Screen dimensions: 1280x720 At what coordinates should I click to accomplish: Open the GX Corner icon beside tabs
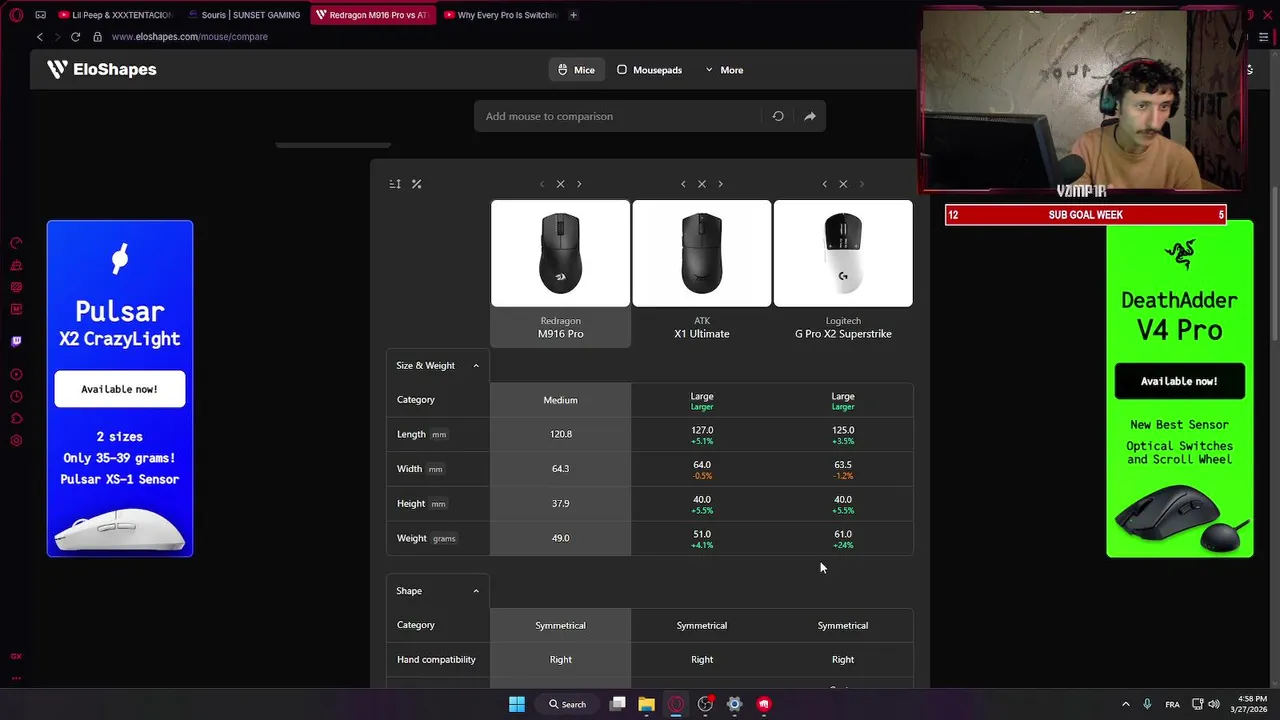point(40,15)
